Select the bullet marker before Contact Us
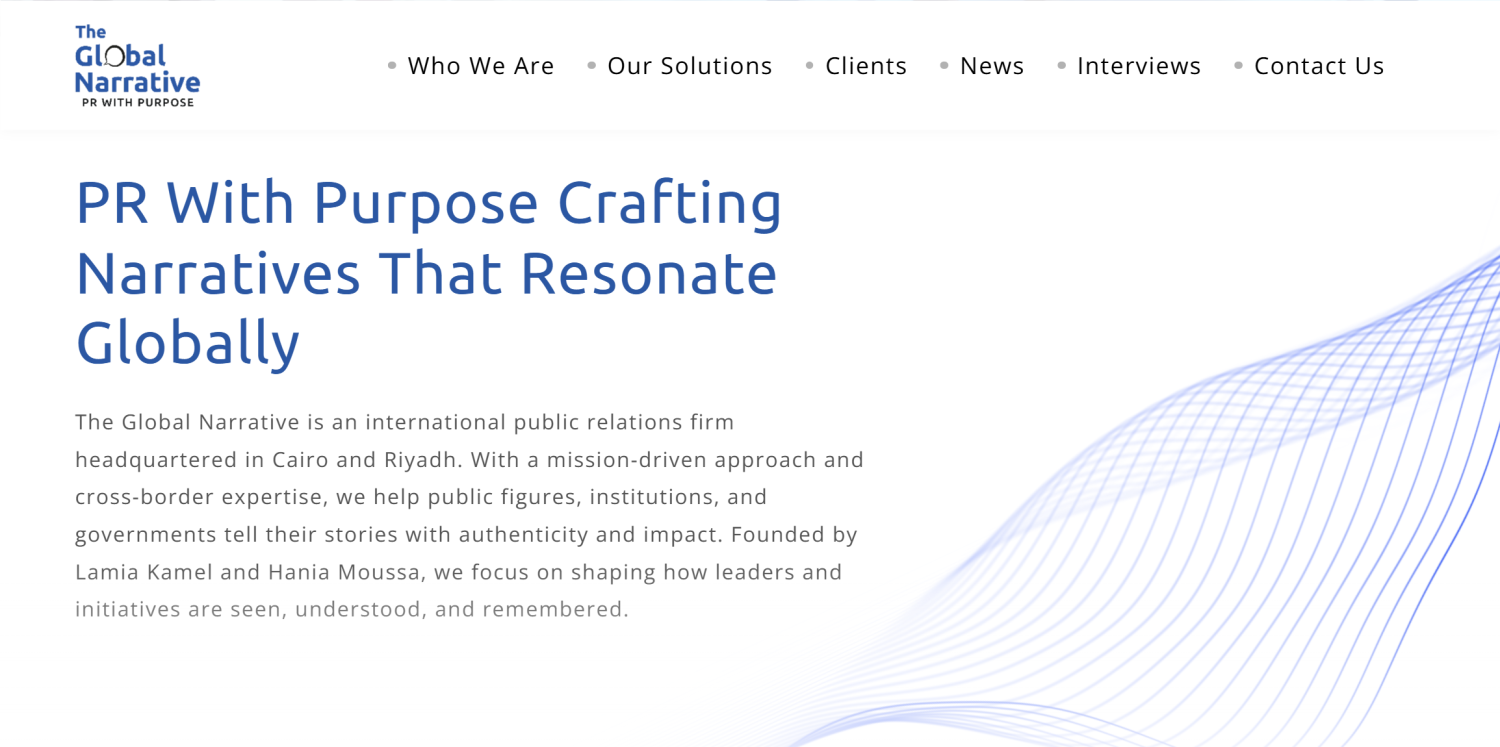Viewport: 1500px width, 747px height. pyautogui.click(x=1238, y=66)
